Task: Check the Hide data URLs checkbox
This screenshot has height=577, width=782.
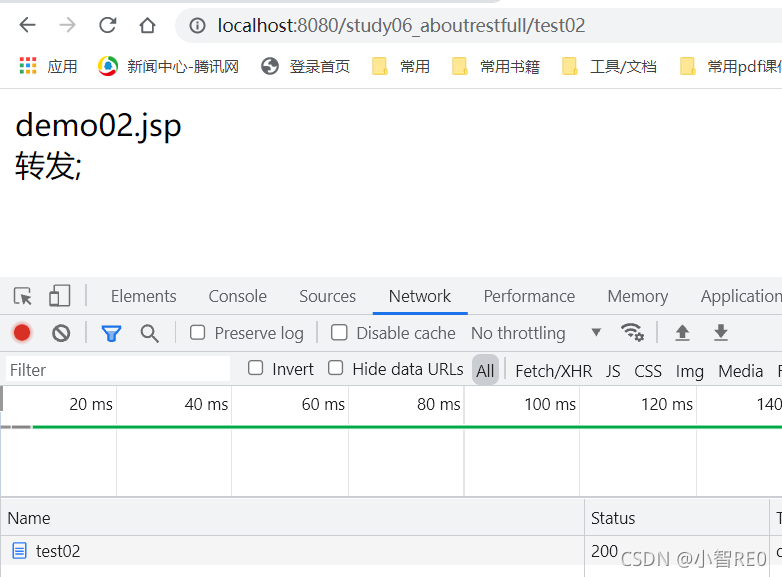Action: 336,368
